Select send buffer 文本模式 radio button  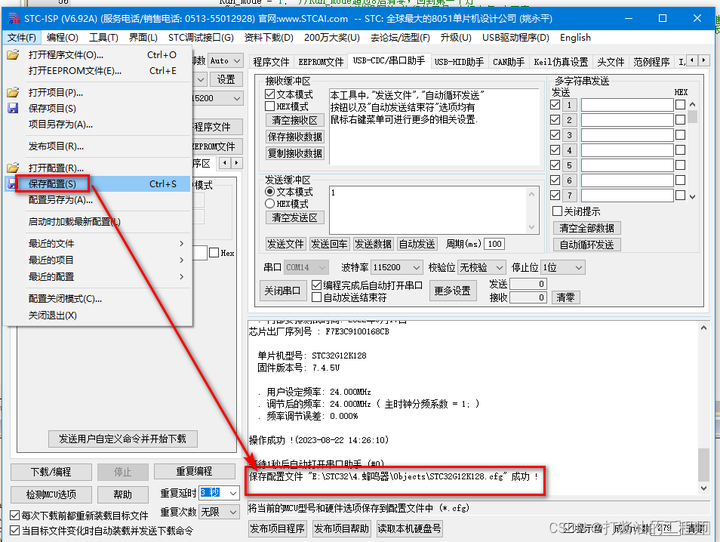click(270, 192)
